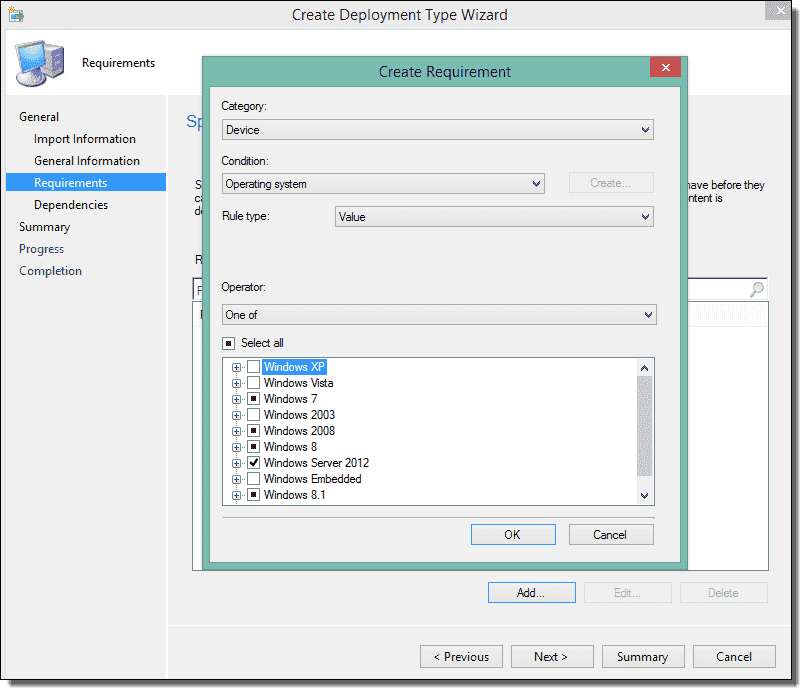Screen dimensions: 807x695
Task: Click OK to save the requirement
Action: pyautogui.click(x=513, y=534)
